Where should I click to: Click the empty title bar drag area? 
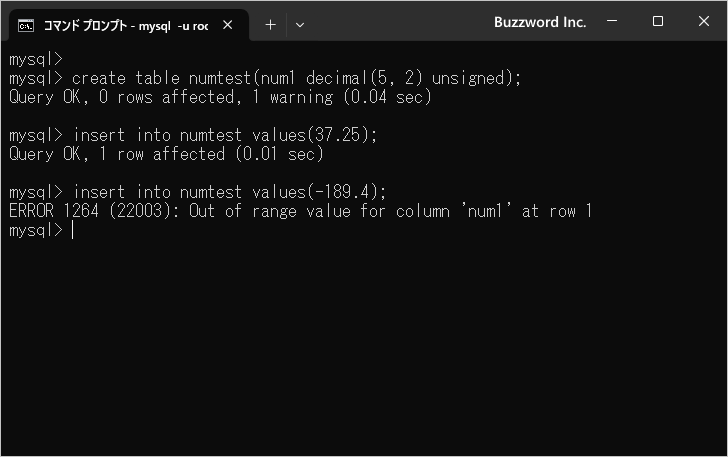(399, 22)
